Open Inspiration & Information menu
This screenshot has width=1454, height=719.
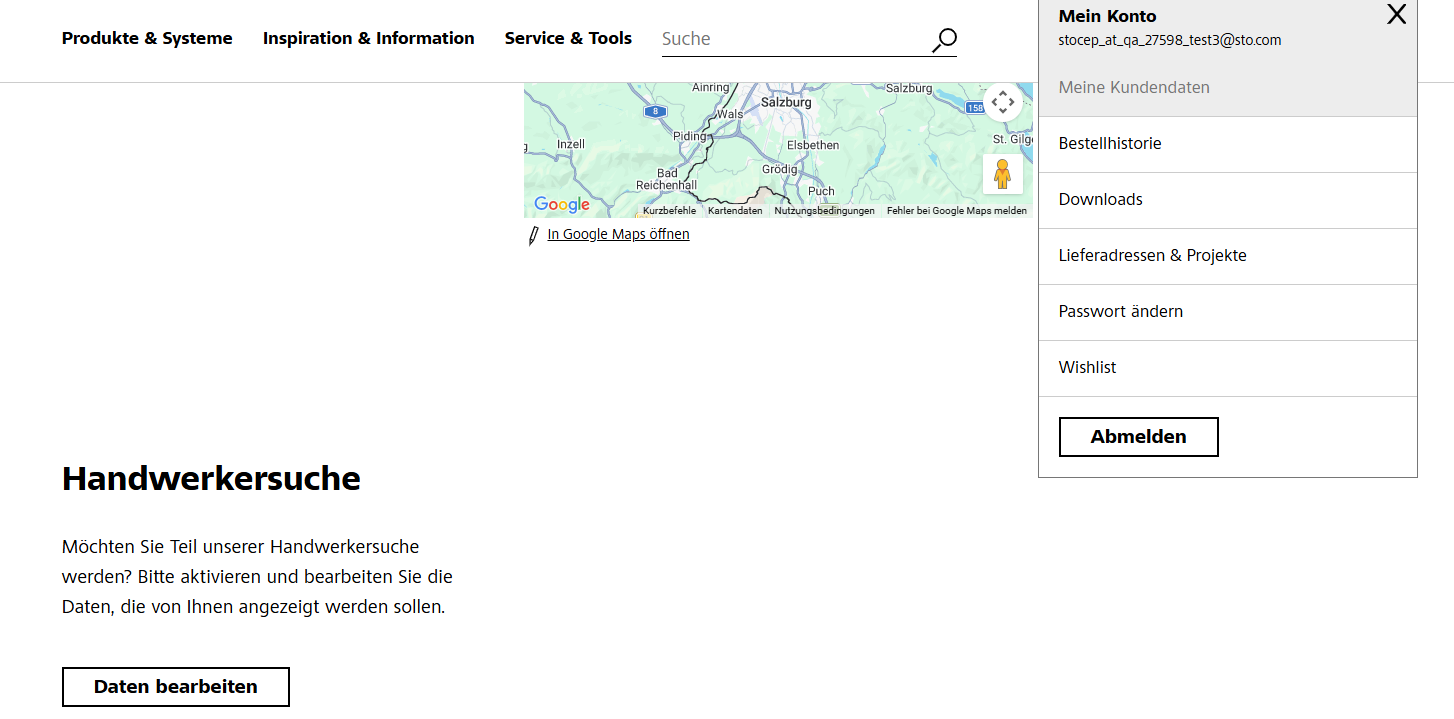point(368,38)
